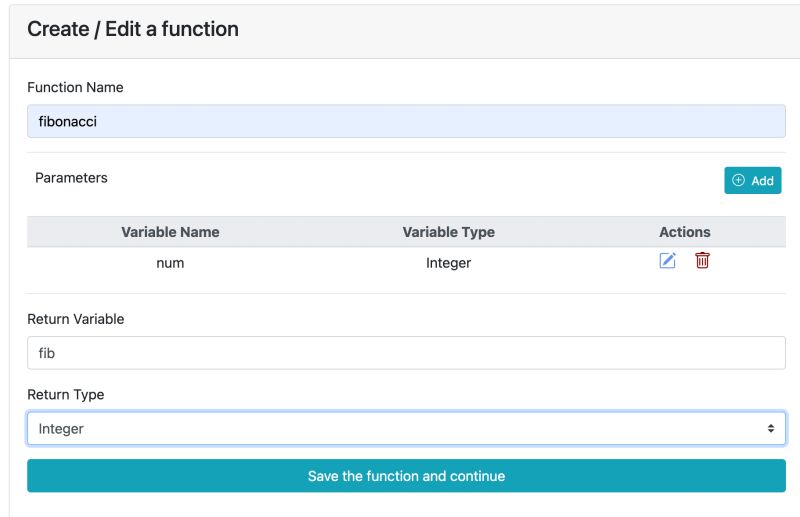Click the Actions column header
800x517 pixels.
tap(685, 232)
